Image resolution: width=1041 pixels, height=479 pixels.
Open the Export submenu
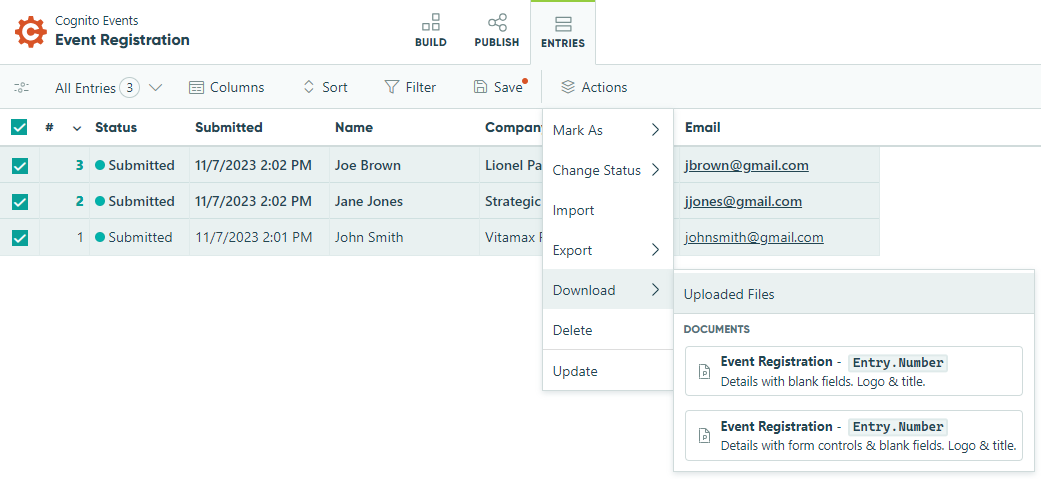tap(608, 250)
